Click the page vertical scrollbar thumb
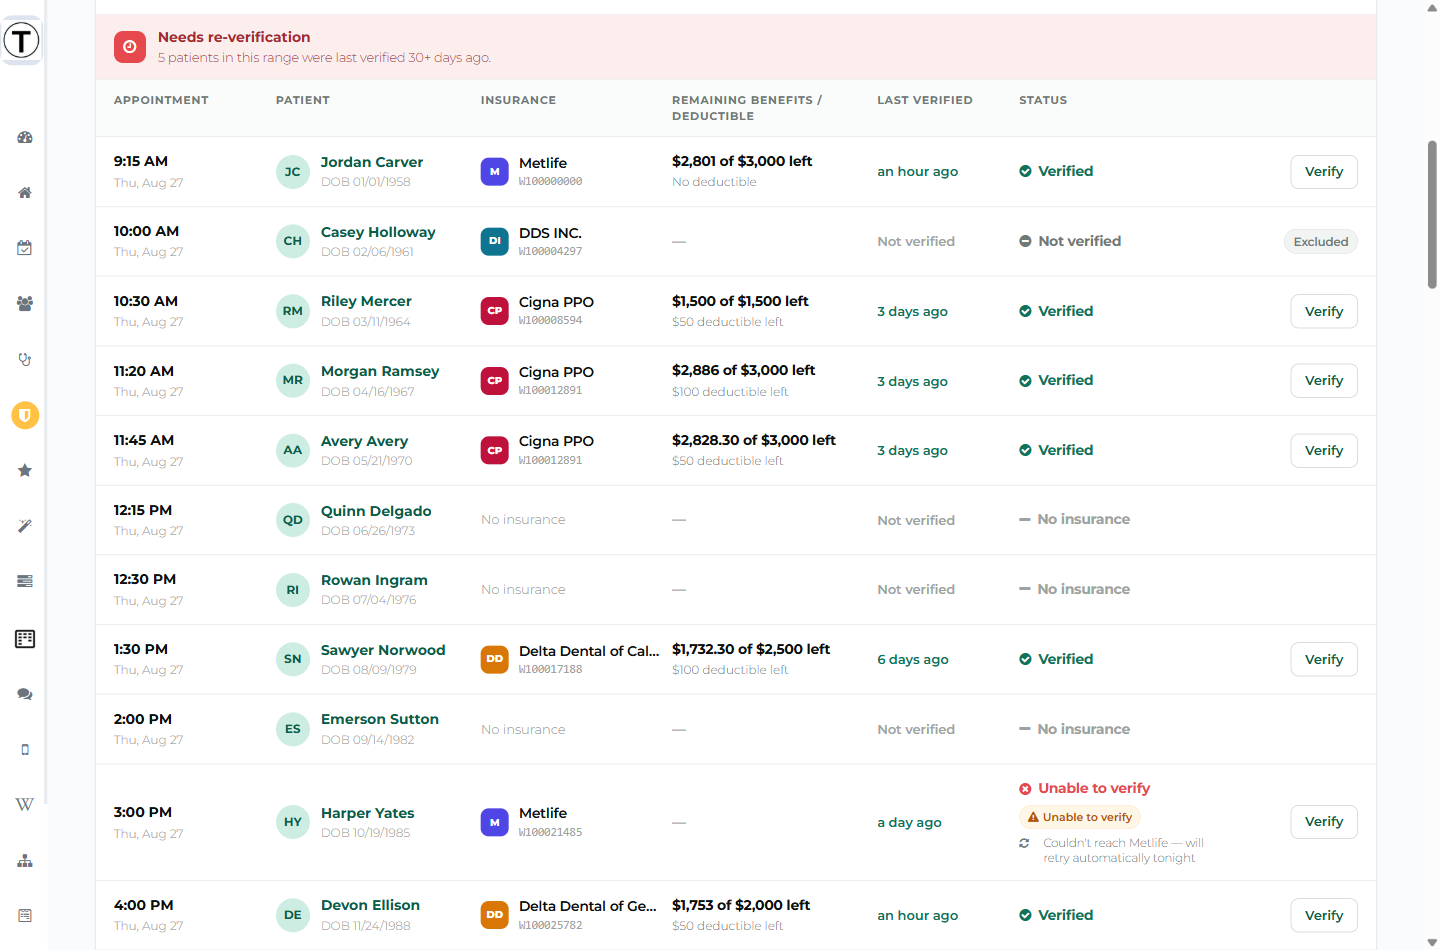The height and width of the screenshot is (950, 1440). click(1432, 215)
